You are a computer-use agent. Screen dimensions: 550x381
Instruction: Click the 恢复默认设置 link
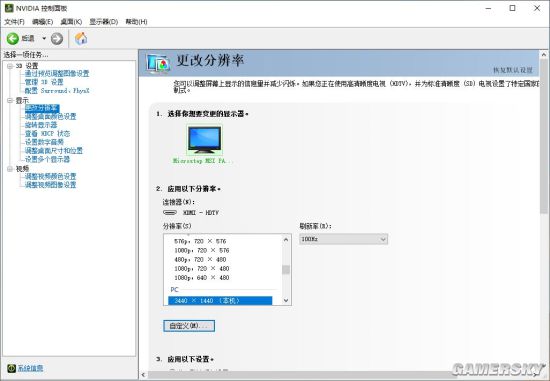pos(512,70)
